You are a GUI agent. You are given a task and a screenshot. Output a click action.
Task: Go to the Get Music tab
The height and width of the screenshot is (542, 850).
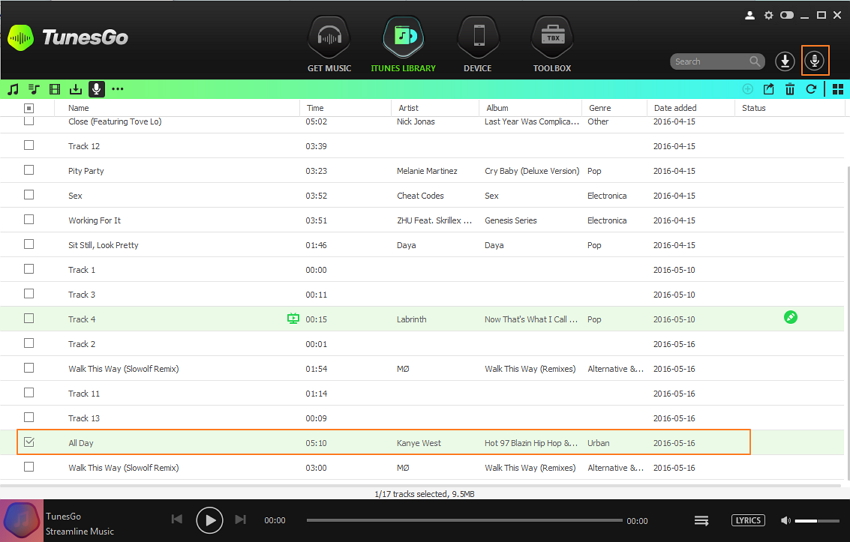pyautogui.click(x=329, y=47)
